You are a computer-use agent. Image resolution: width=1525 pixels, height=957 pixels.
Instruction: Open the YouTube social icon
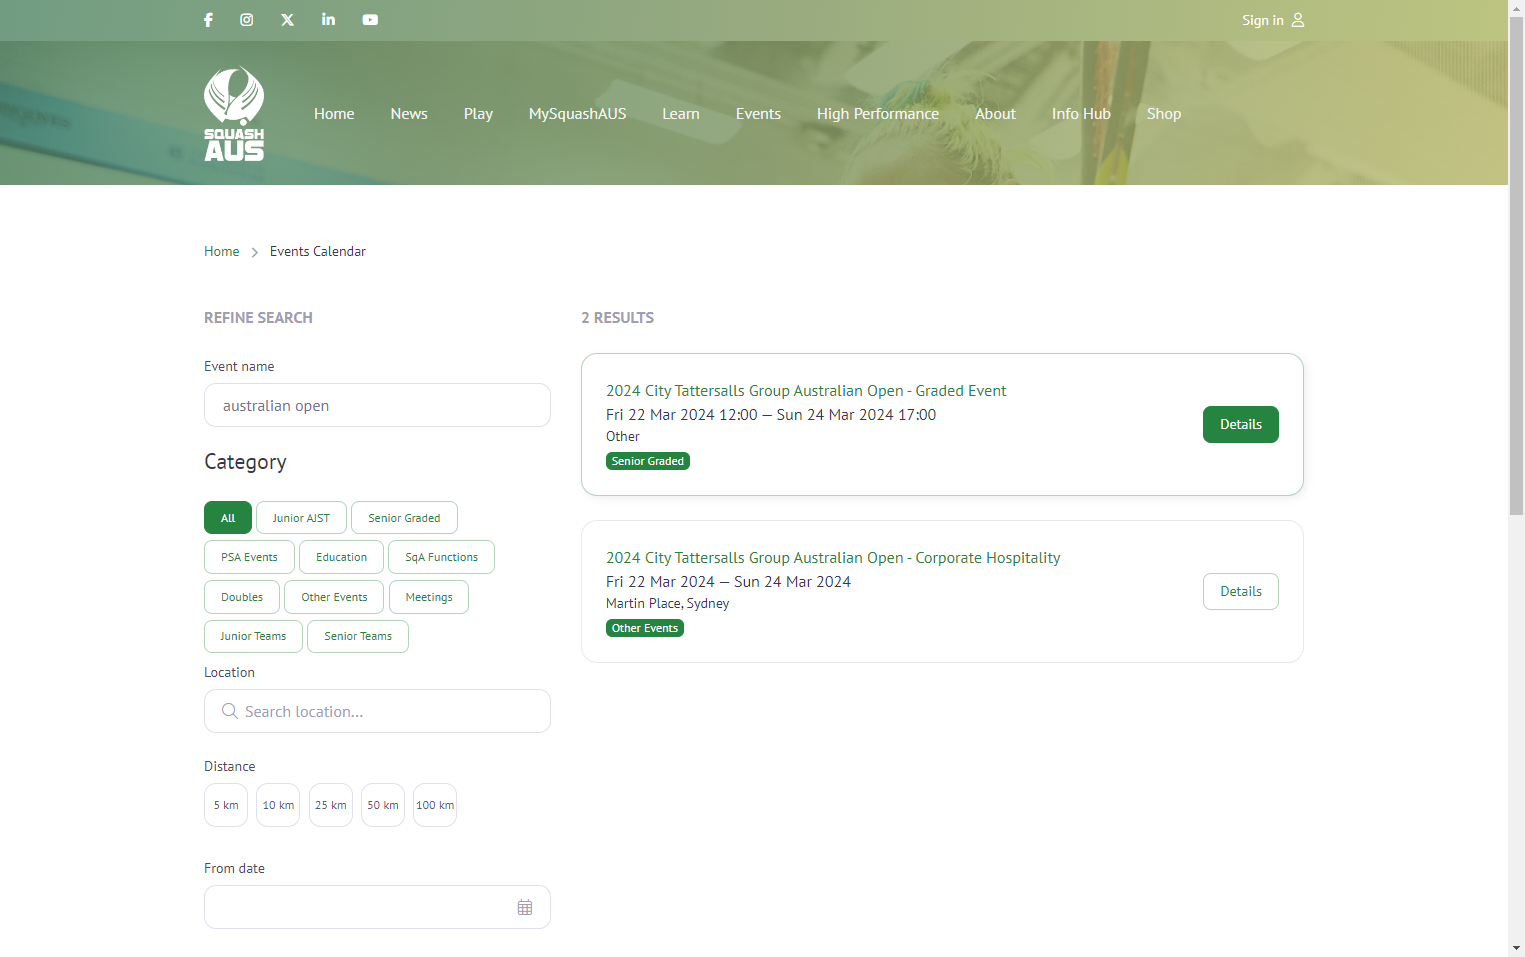pyautogui.click(x=370, y=20)
